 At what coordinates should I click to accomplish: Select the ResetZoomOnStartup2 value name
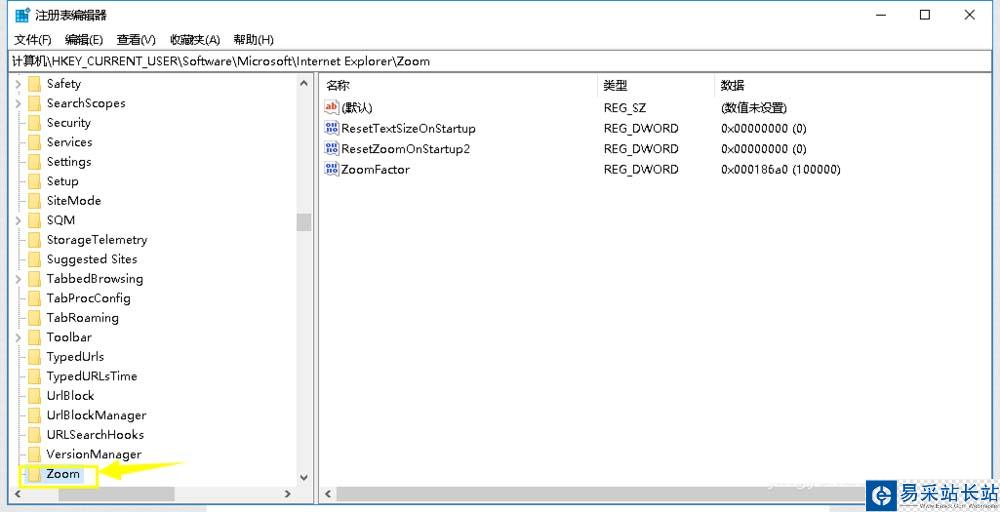pos(406,149)
